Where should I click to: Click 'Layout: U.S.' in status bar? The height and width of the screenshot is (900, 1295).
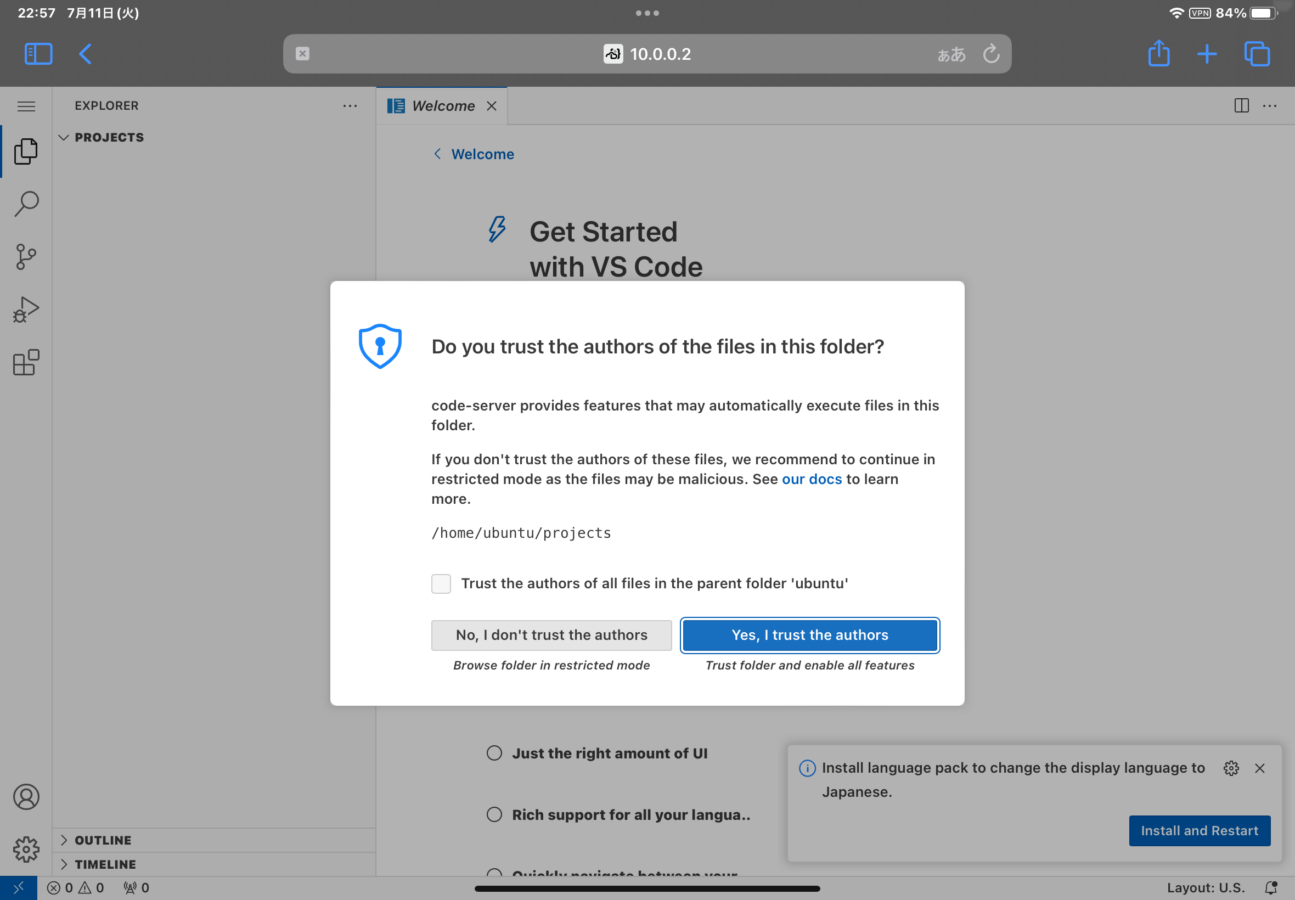tap(1206, 888)
